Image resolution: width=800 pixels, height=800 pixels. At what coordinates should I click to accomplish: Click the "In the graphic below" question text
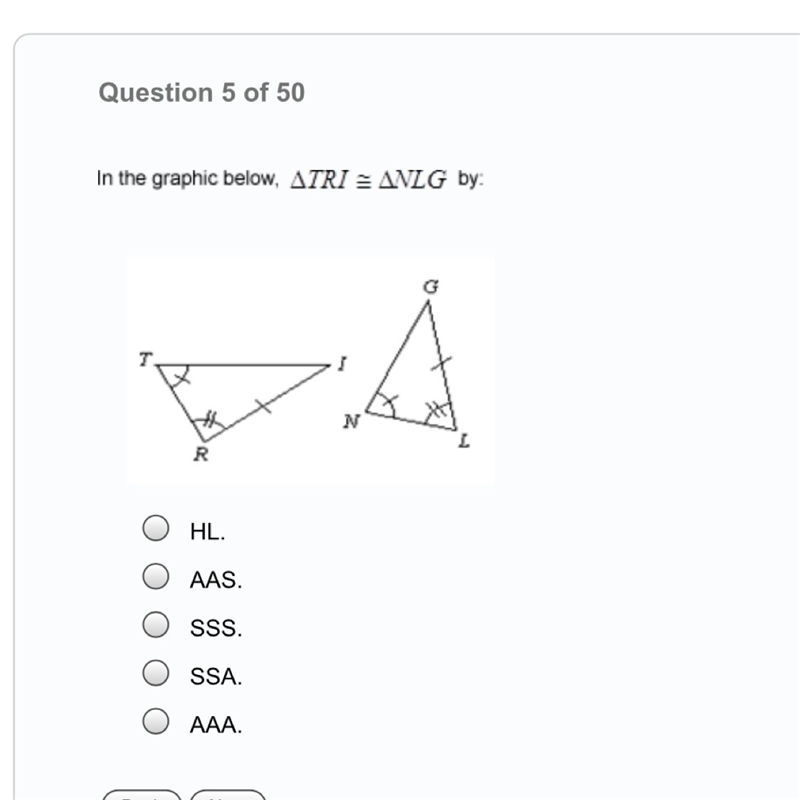click(187, 179)
